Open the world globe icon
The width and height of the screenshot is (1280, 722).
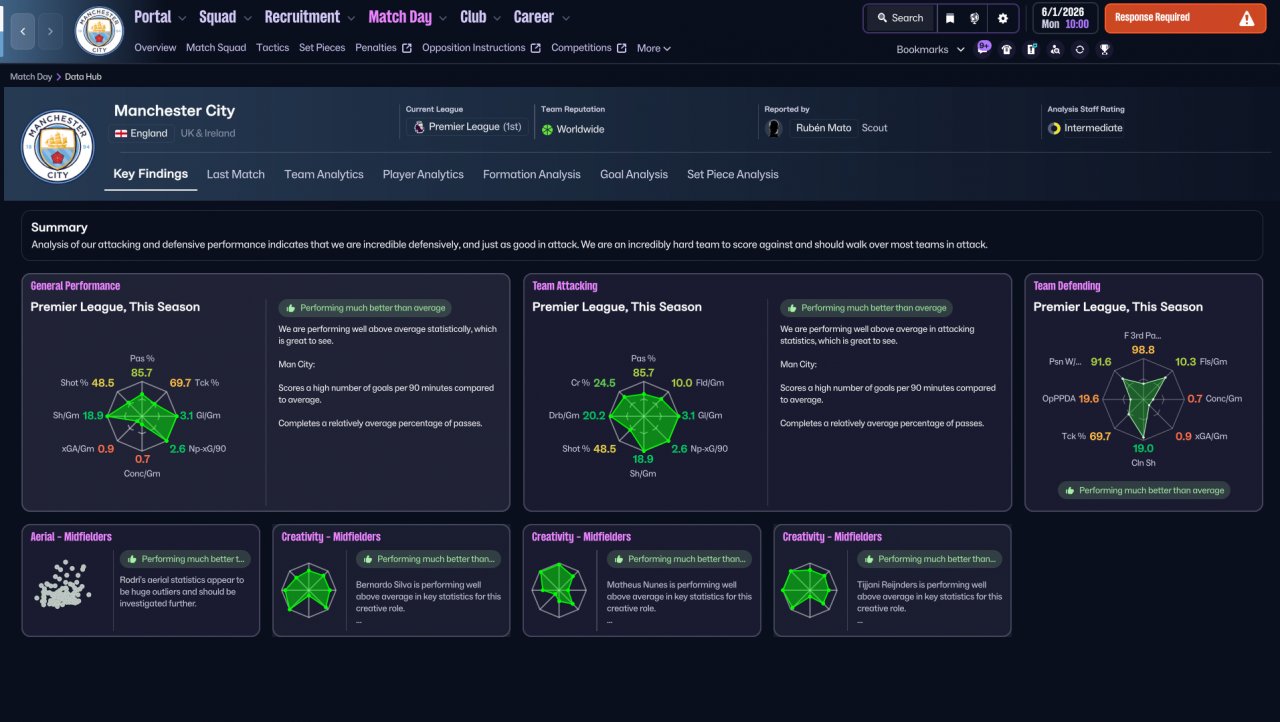(975, 18)
